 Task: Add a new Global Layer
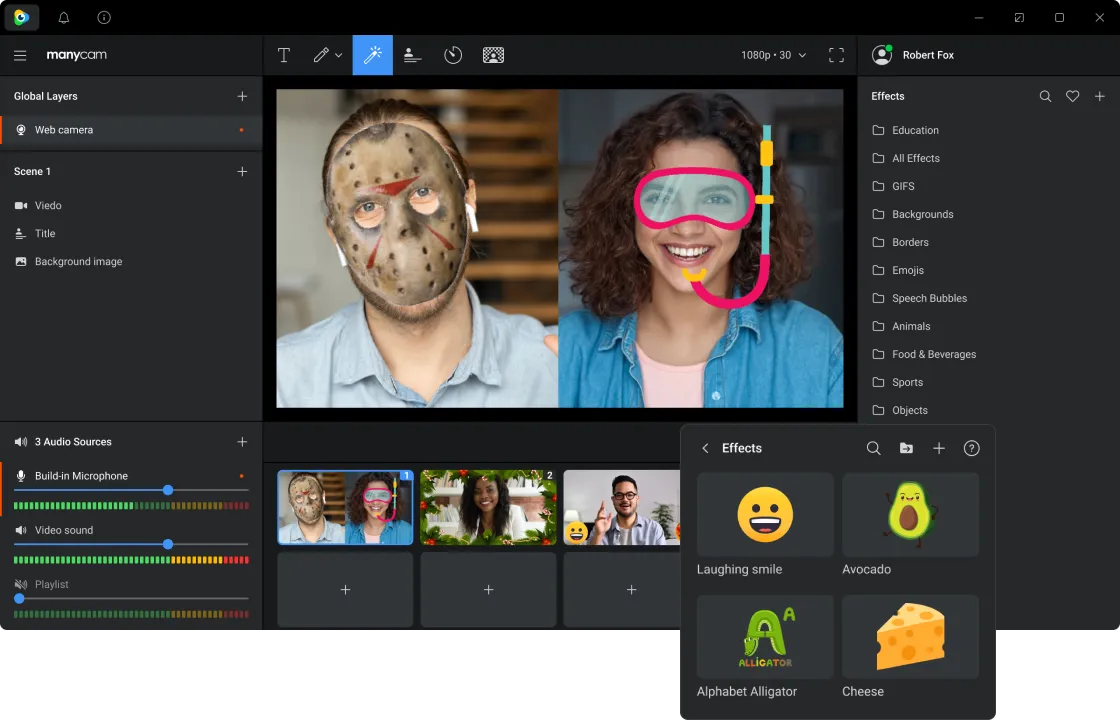pos(242,96)
